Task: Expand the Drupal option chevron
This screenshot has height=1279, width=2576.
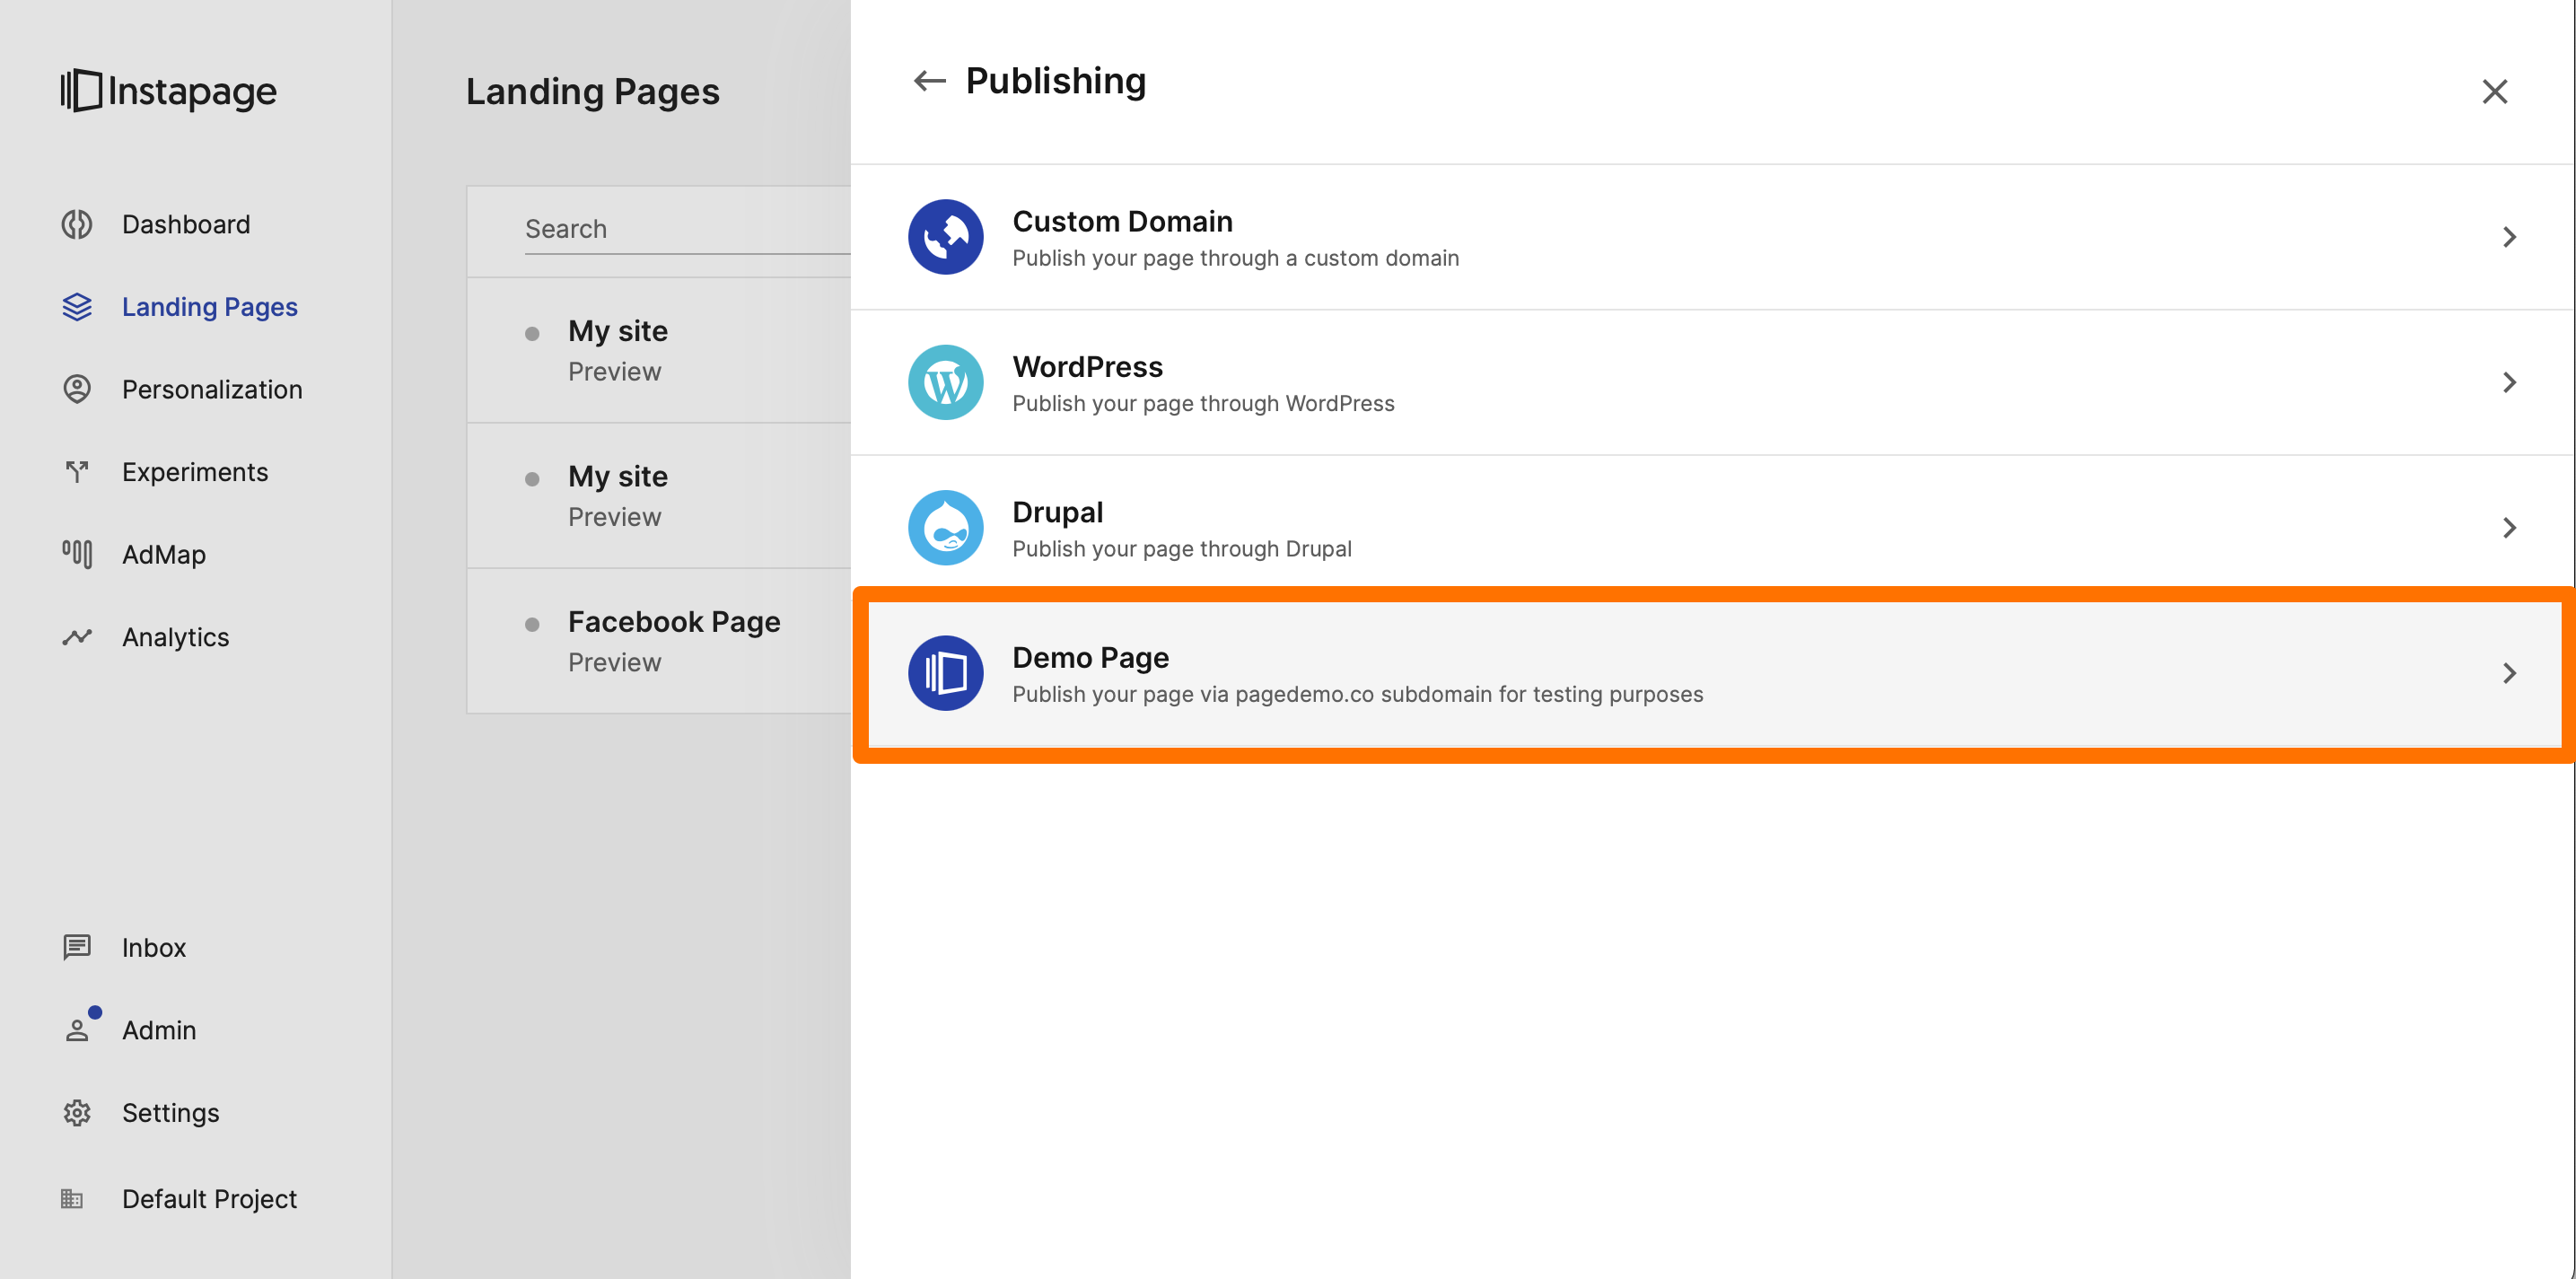Action: click(x=2508, y=527)
